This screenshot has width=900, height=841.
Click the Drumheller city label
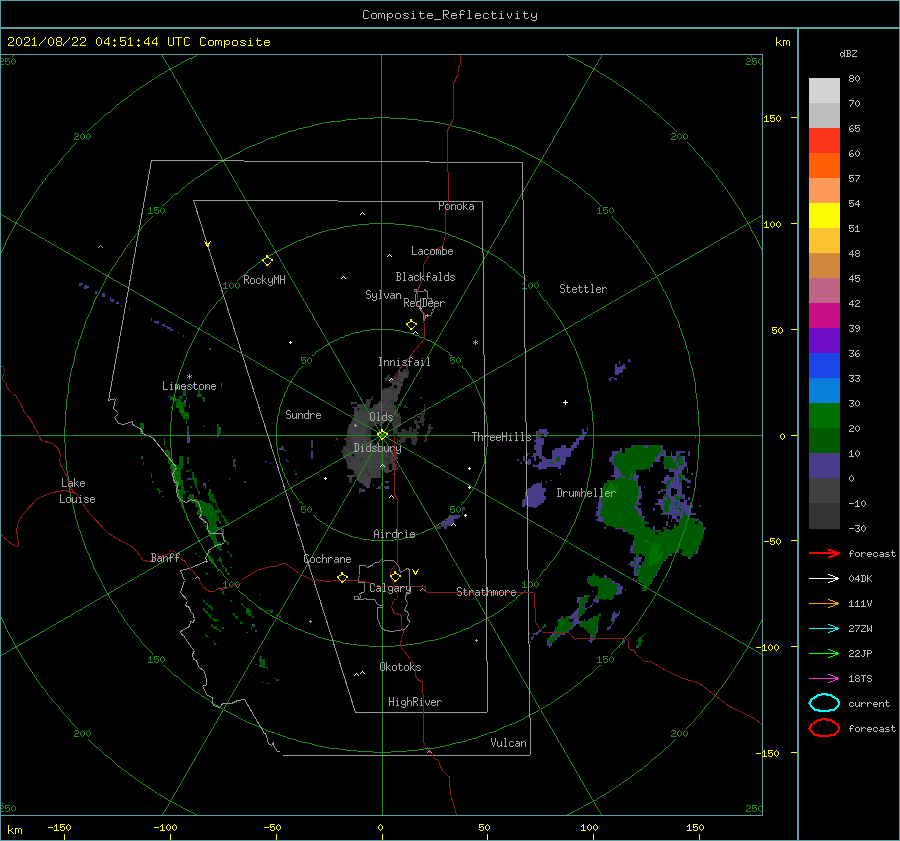point(586,493)
